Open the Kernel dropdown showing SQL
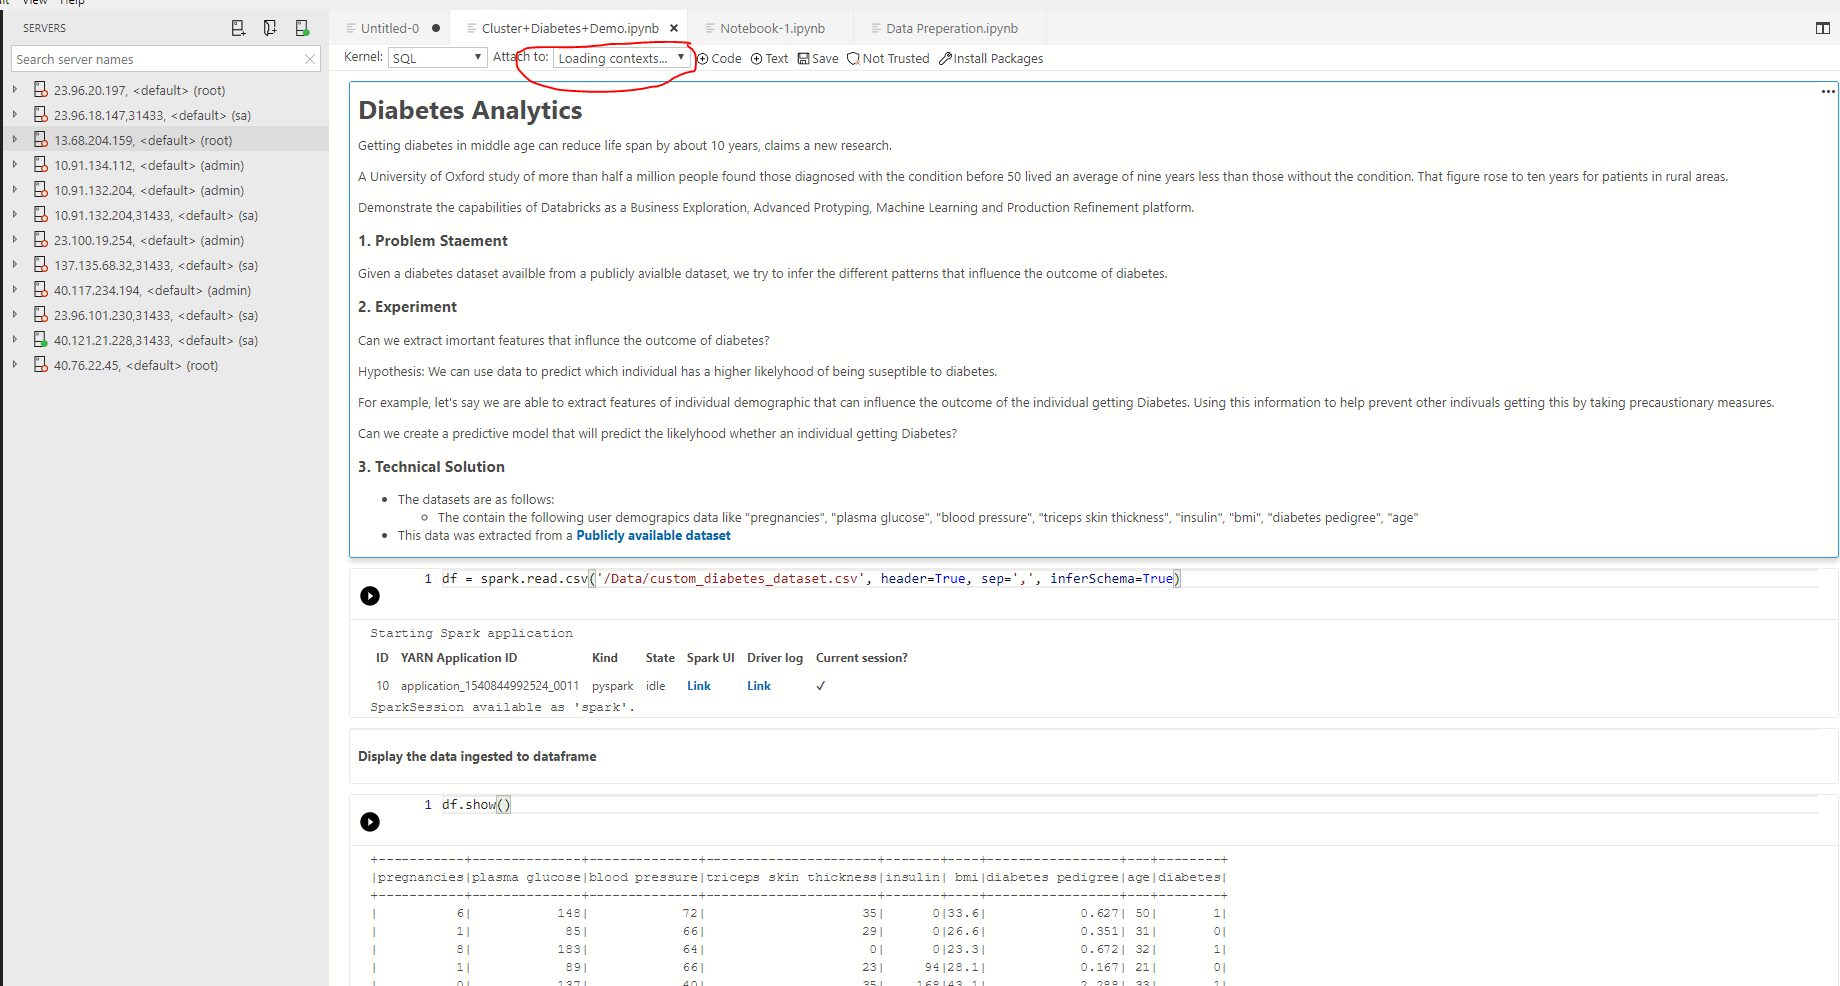 tap(437, 57)
